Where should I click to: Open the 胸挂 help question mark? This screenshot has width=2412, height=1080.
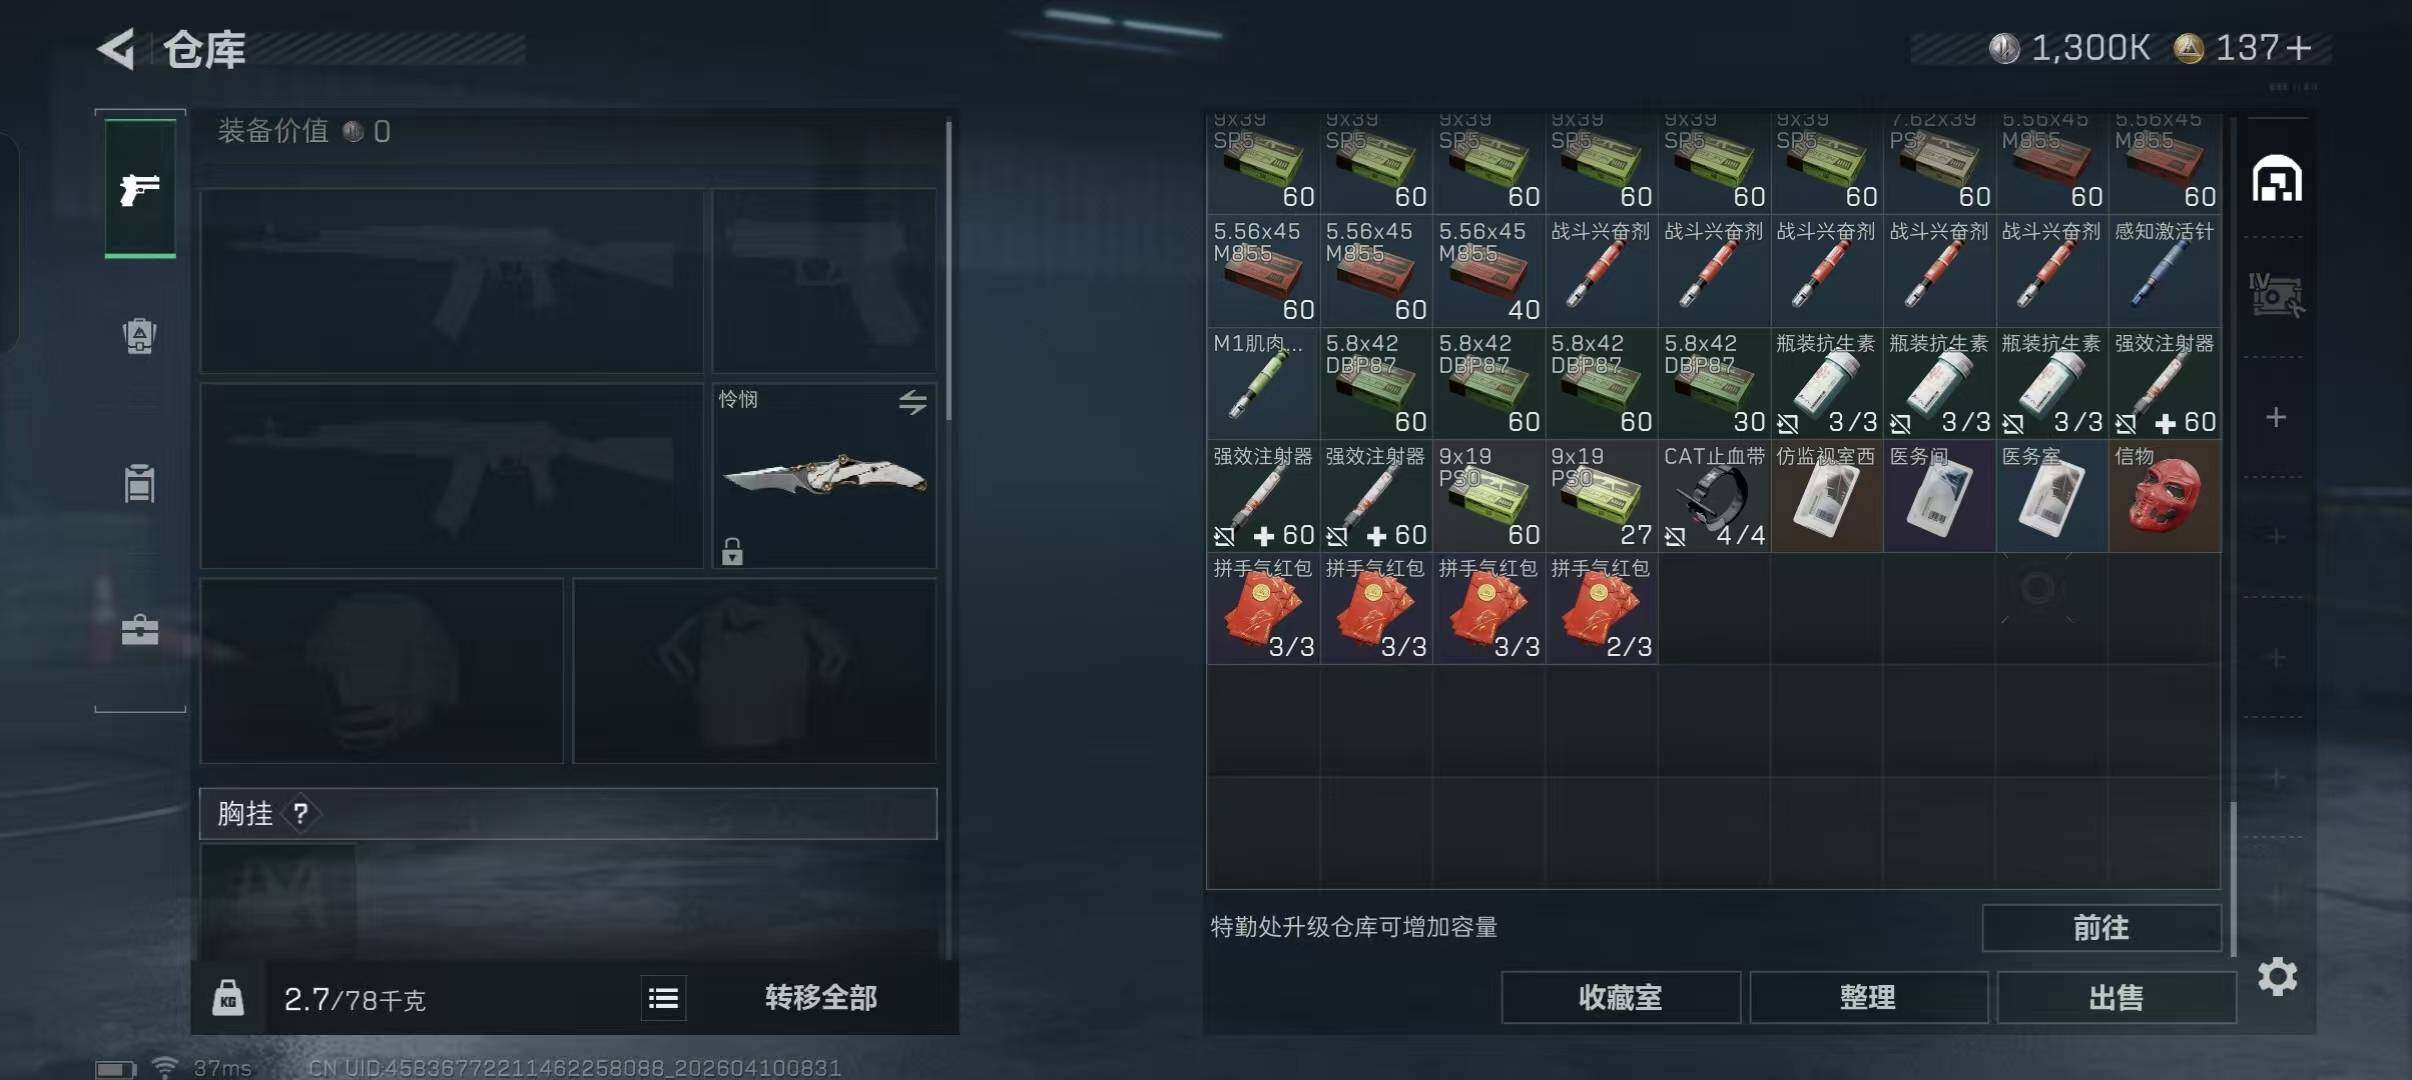click(x=301, y=813)
